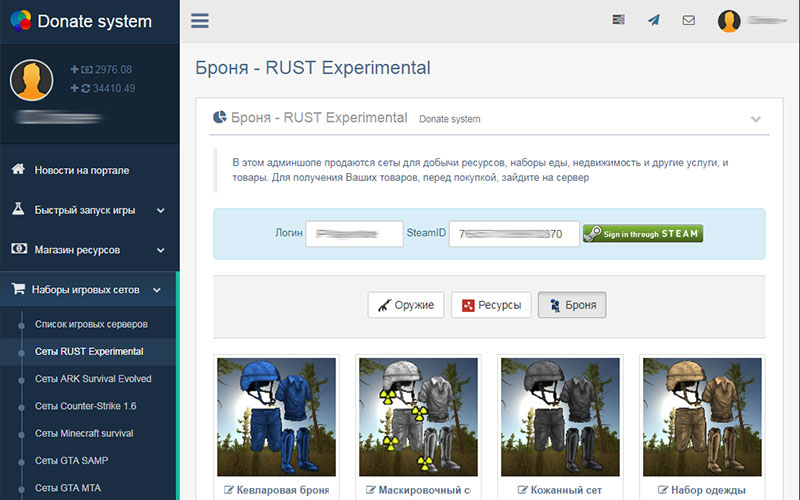Viewport: 800px width, 500px height.
Task: Click into the SteamID input field
Action: pos(514,234)
